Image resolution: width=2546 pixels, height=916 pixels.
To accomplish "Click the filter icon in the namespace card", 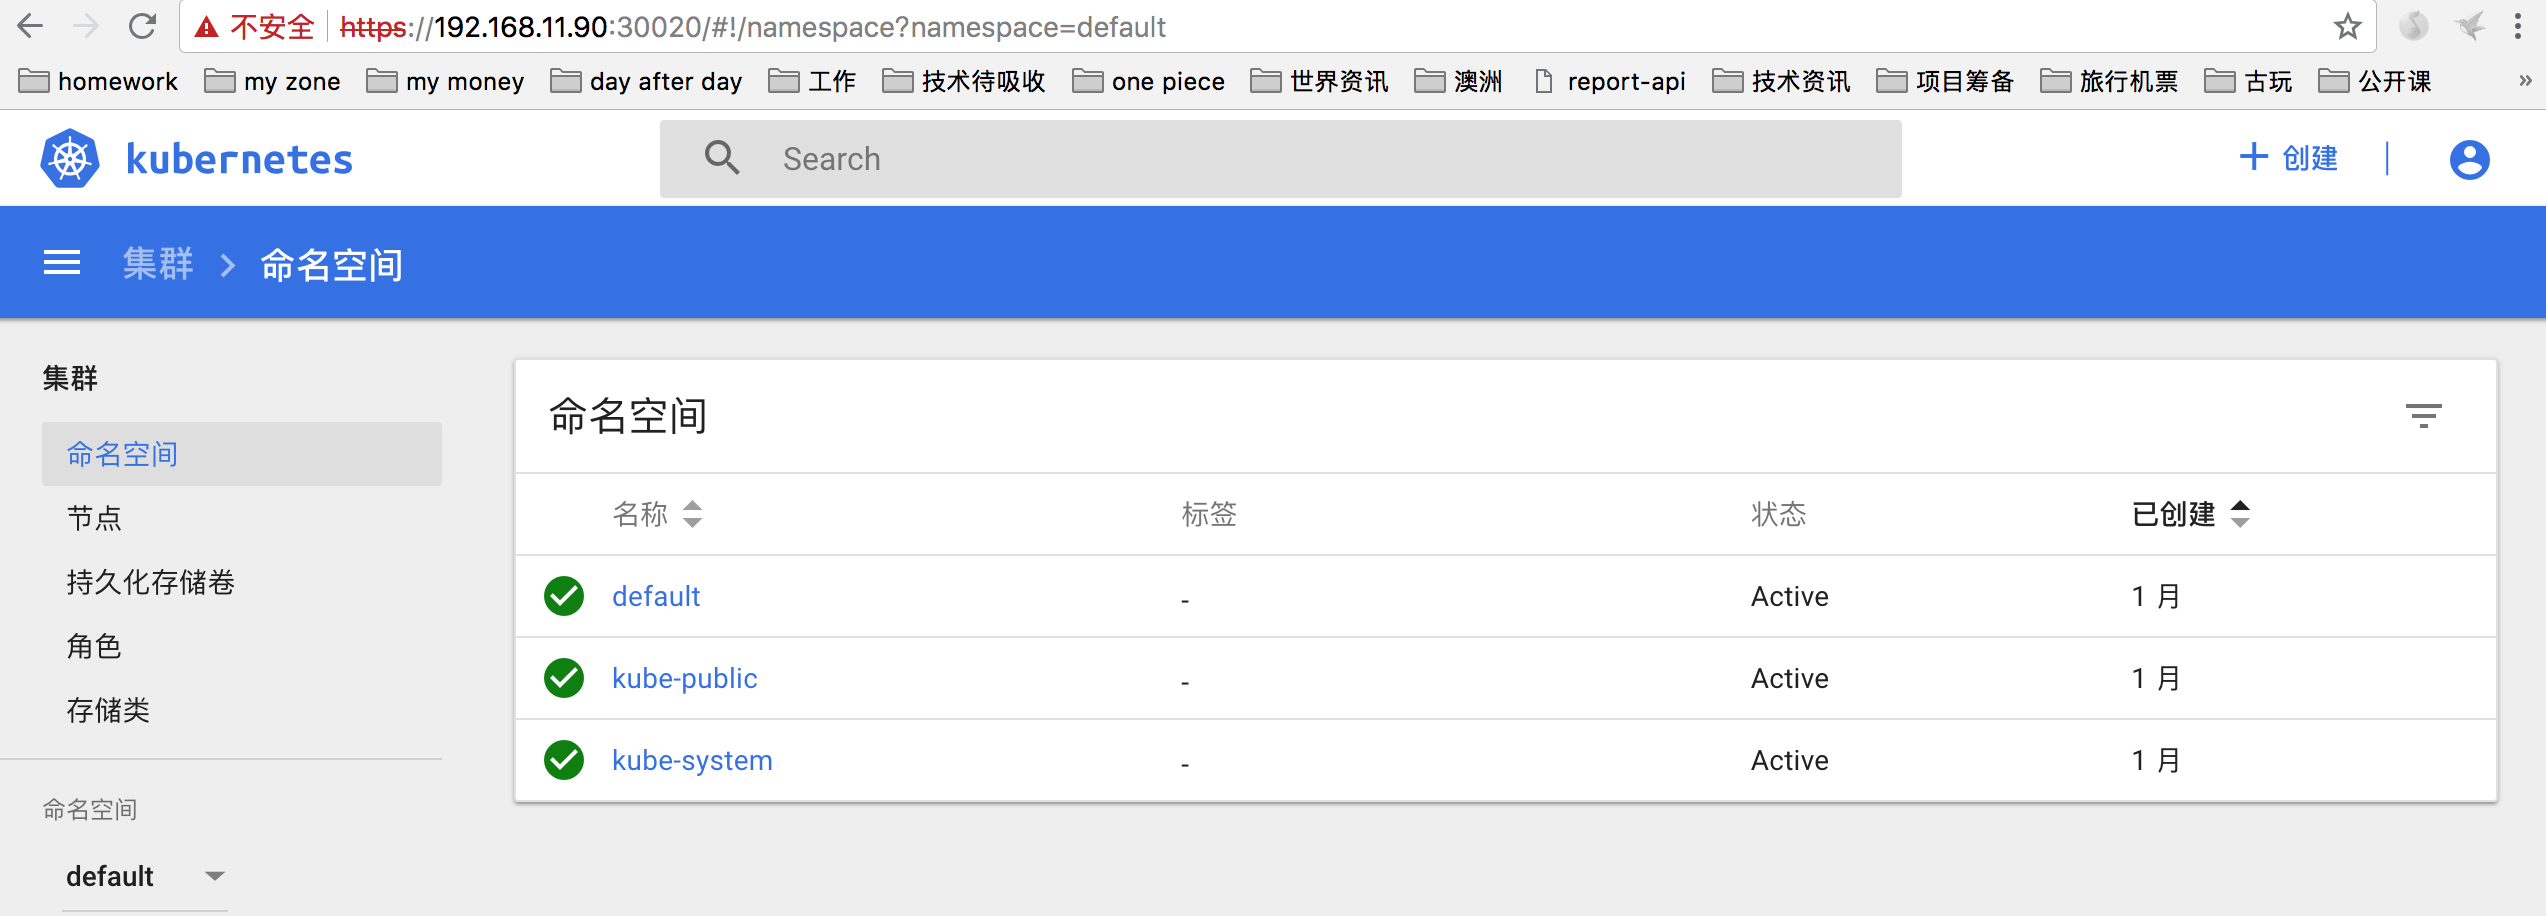I will (x=2423, y=416).
